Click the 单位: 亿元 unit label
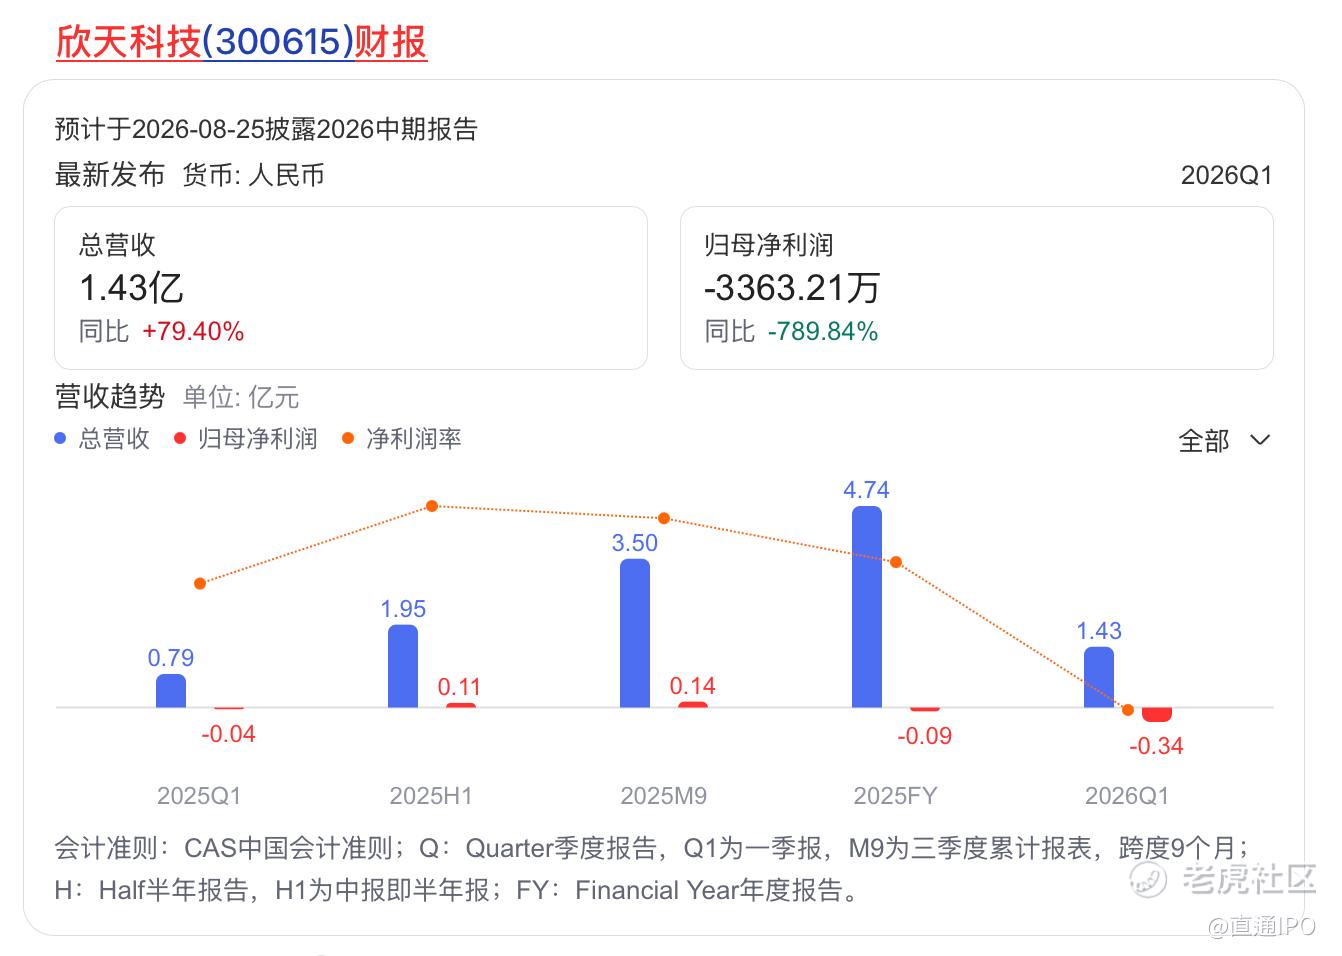The image size is (1342, 956). tap(241, 397)
